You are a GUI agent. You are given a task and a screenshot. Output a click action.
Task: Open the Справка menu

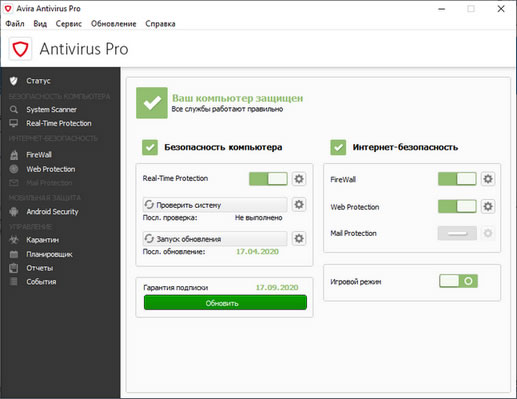tap(160, 24)
